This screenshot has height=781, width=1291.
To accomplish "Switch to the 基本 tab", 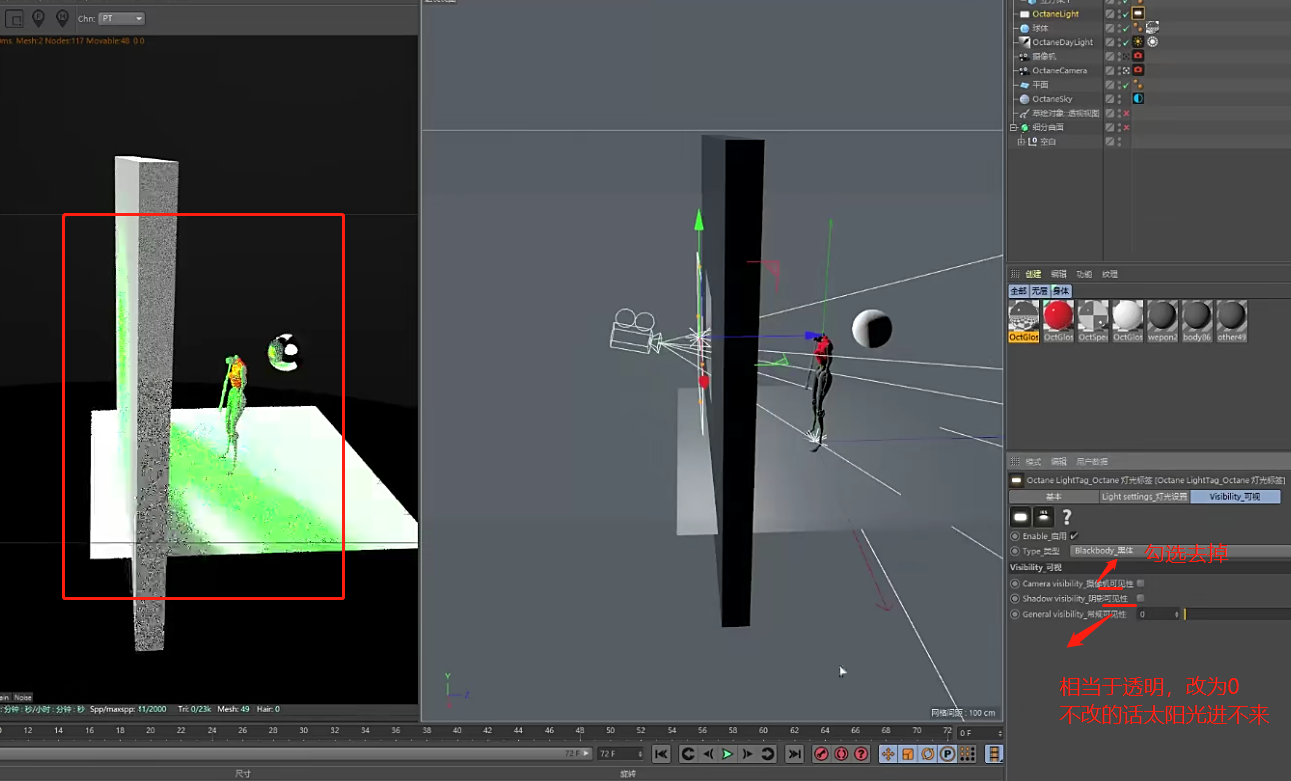I will pyautogui.click(x=1054, y=497).
